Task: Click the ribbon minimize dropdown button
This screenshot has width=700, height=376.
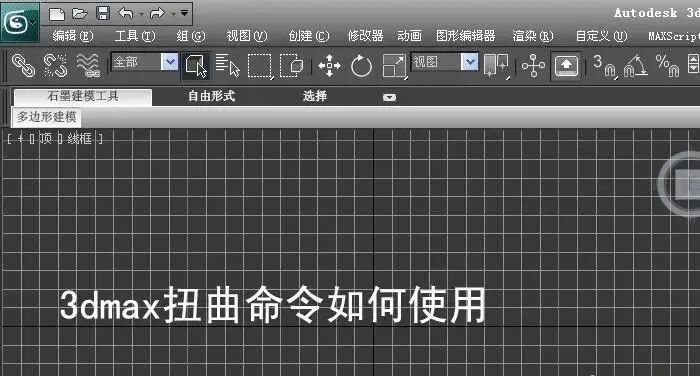Action: 389,97
